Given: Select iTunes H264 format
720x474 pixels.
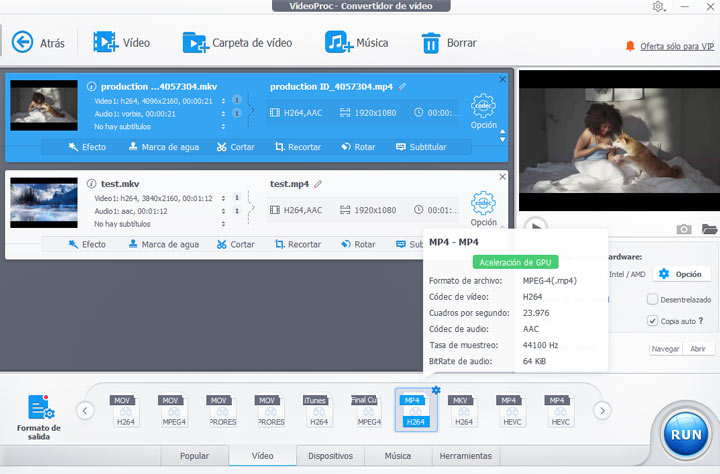Looking at the screenshot, I should coord(319,411).
